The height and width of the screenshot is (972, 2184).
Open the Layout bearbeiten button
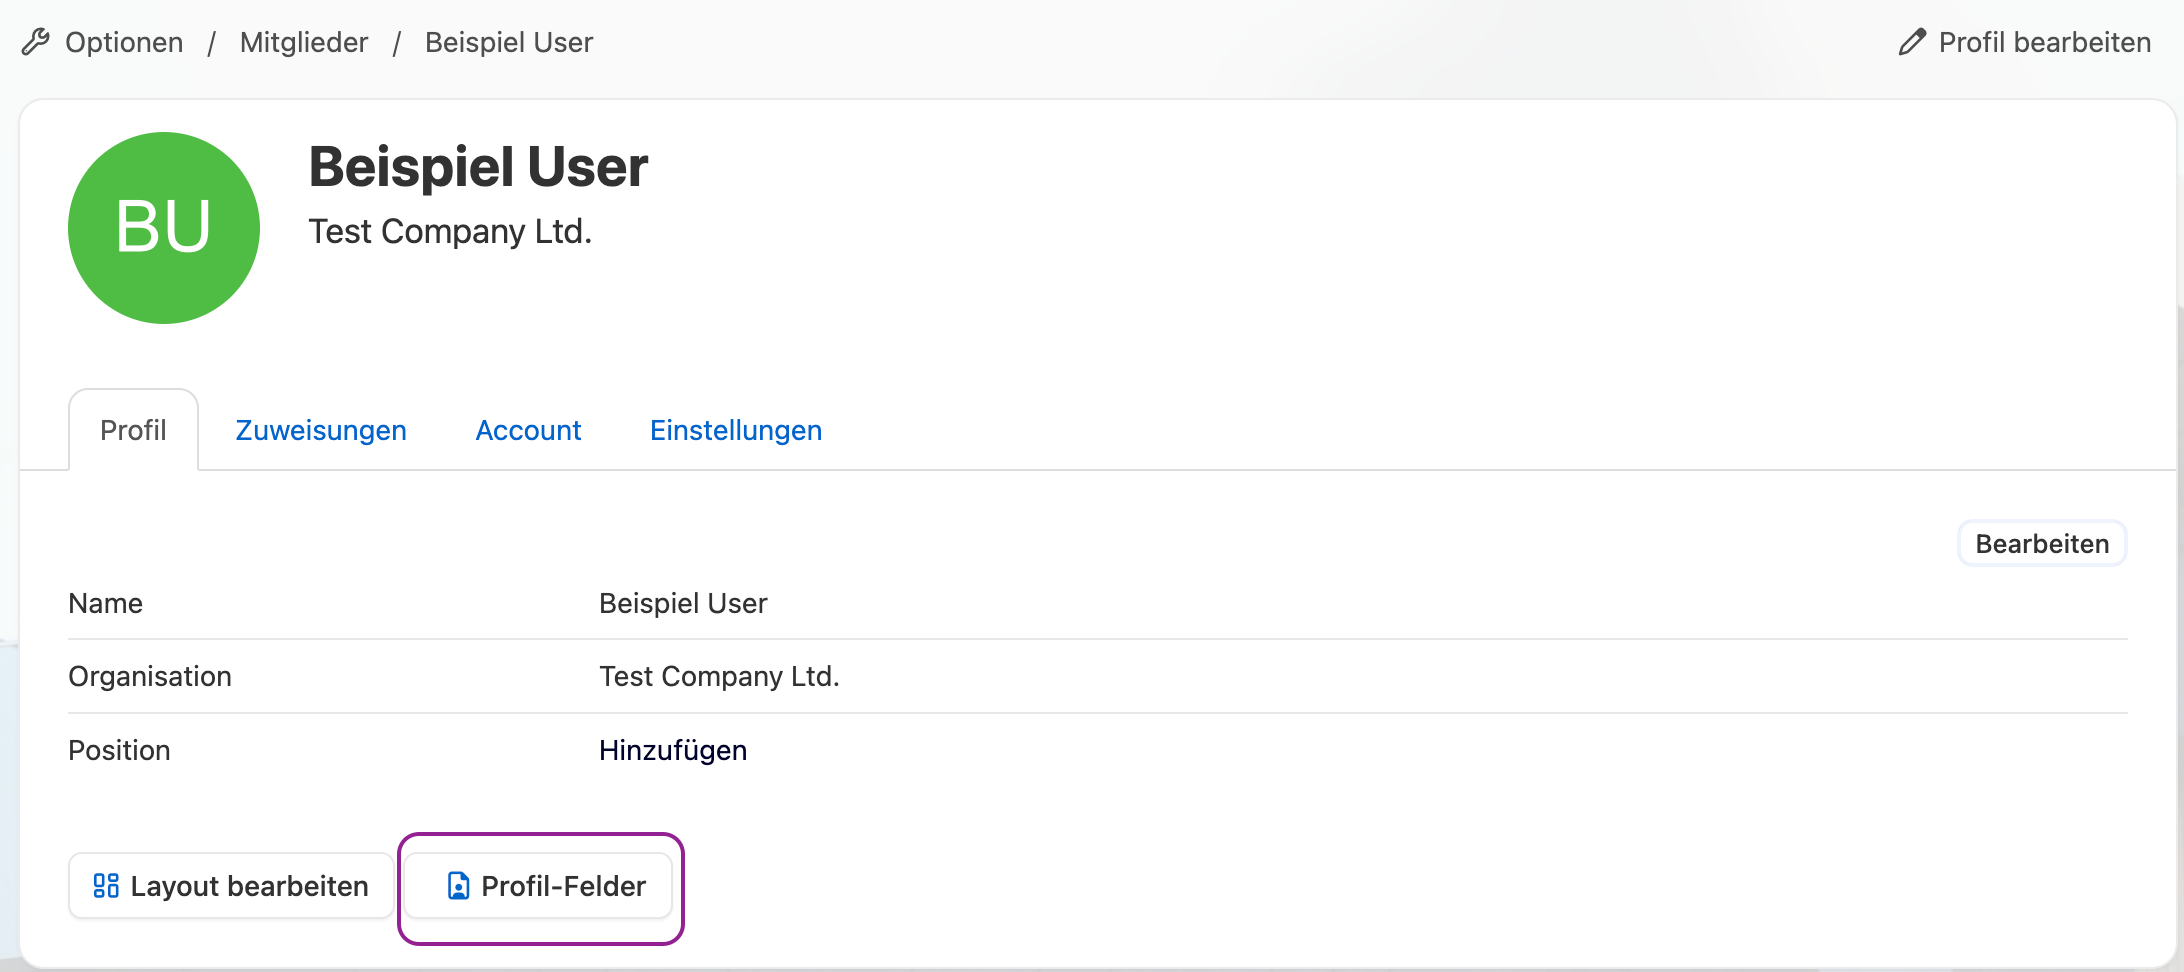[231, 886]
